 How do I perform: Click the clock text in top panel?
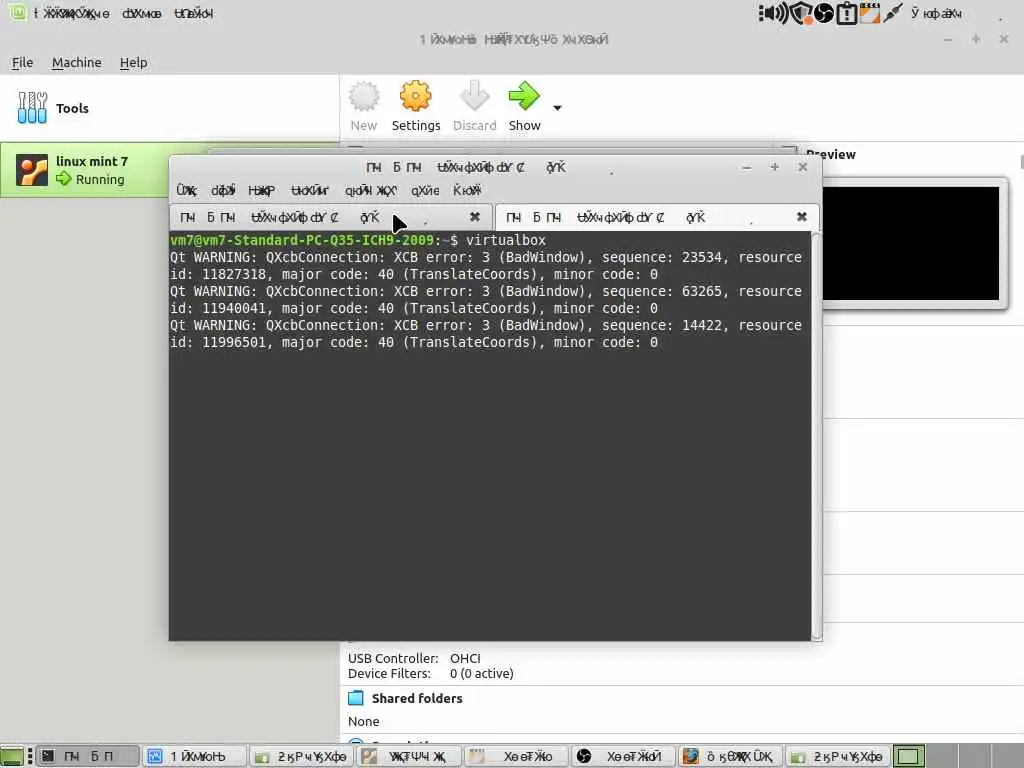tap(936, 13)
